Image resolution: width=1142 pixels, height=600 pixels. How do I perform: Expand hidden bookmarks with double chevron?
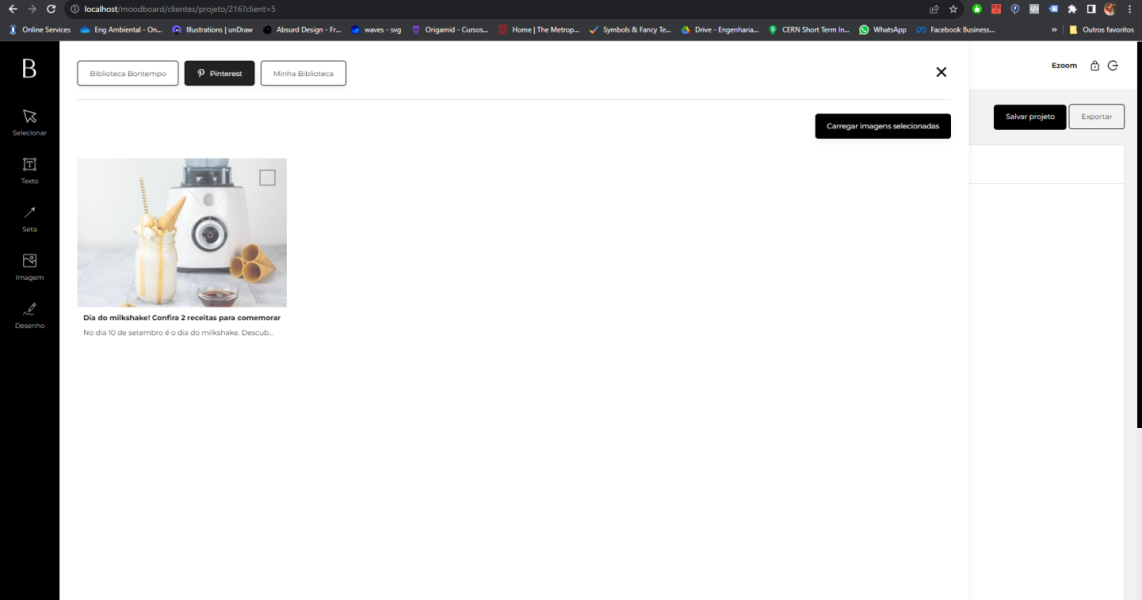coord(1054,30)
